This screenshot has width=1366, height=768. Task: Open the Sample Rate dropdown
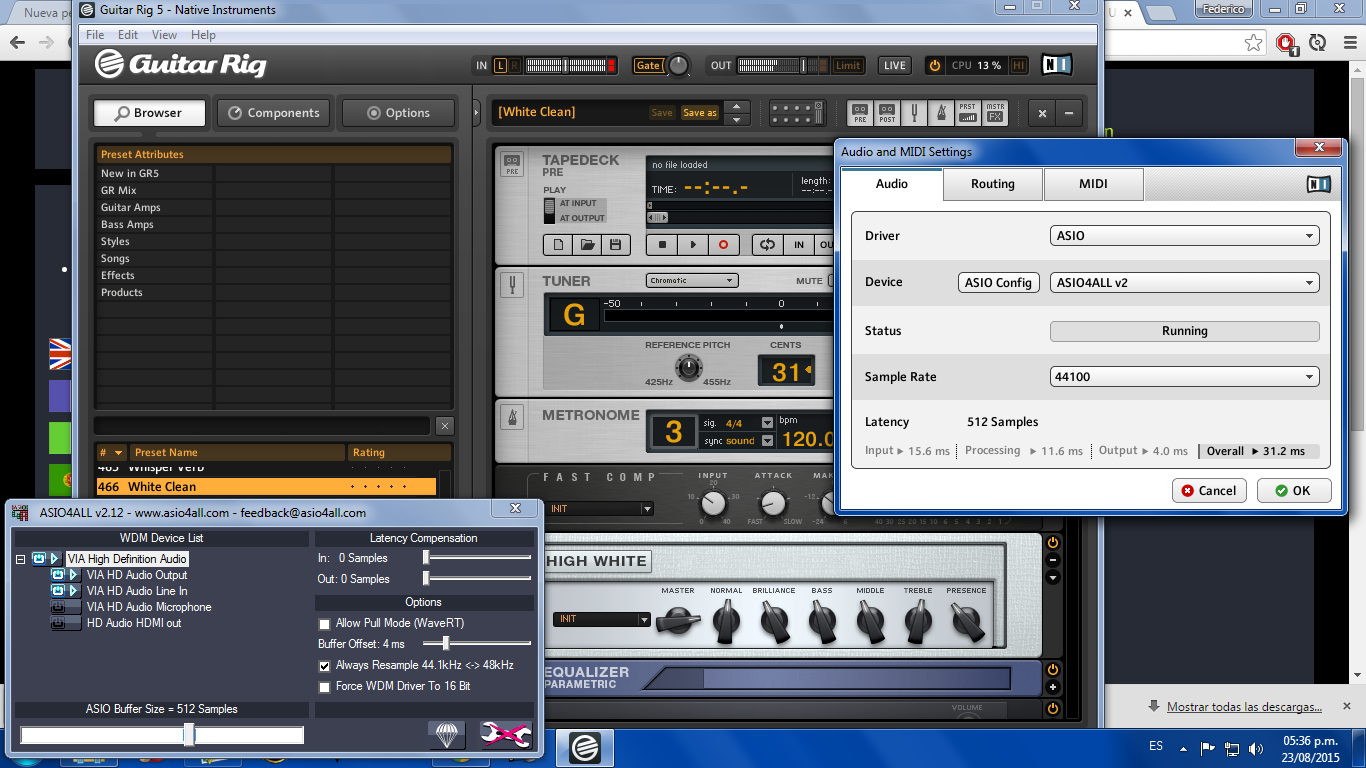[x=1185, y=377]
